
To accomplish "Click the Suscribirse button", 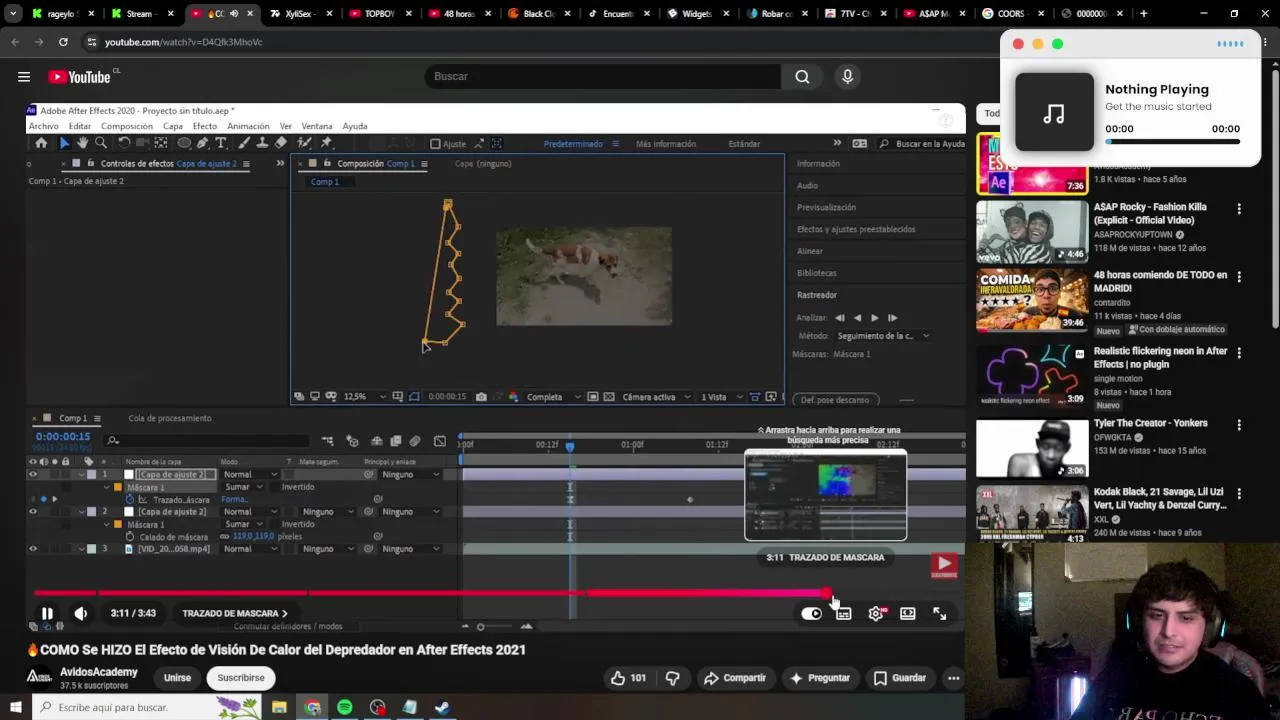I will pyautogui.click(x=241, y=678).
